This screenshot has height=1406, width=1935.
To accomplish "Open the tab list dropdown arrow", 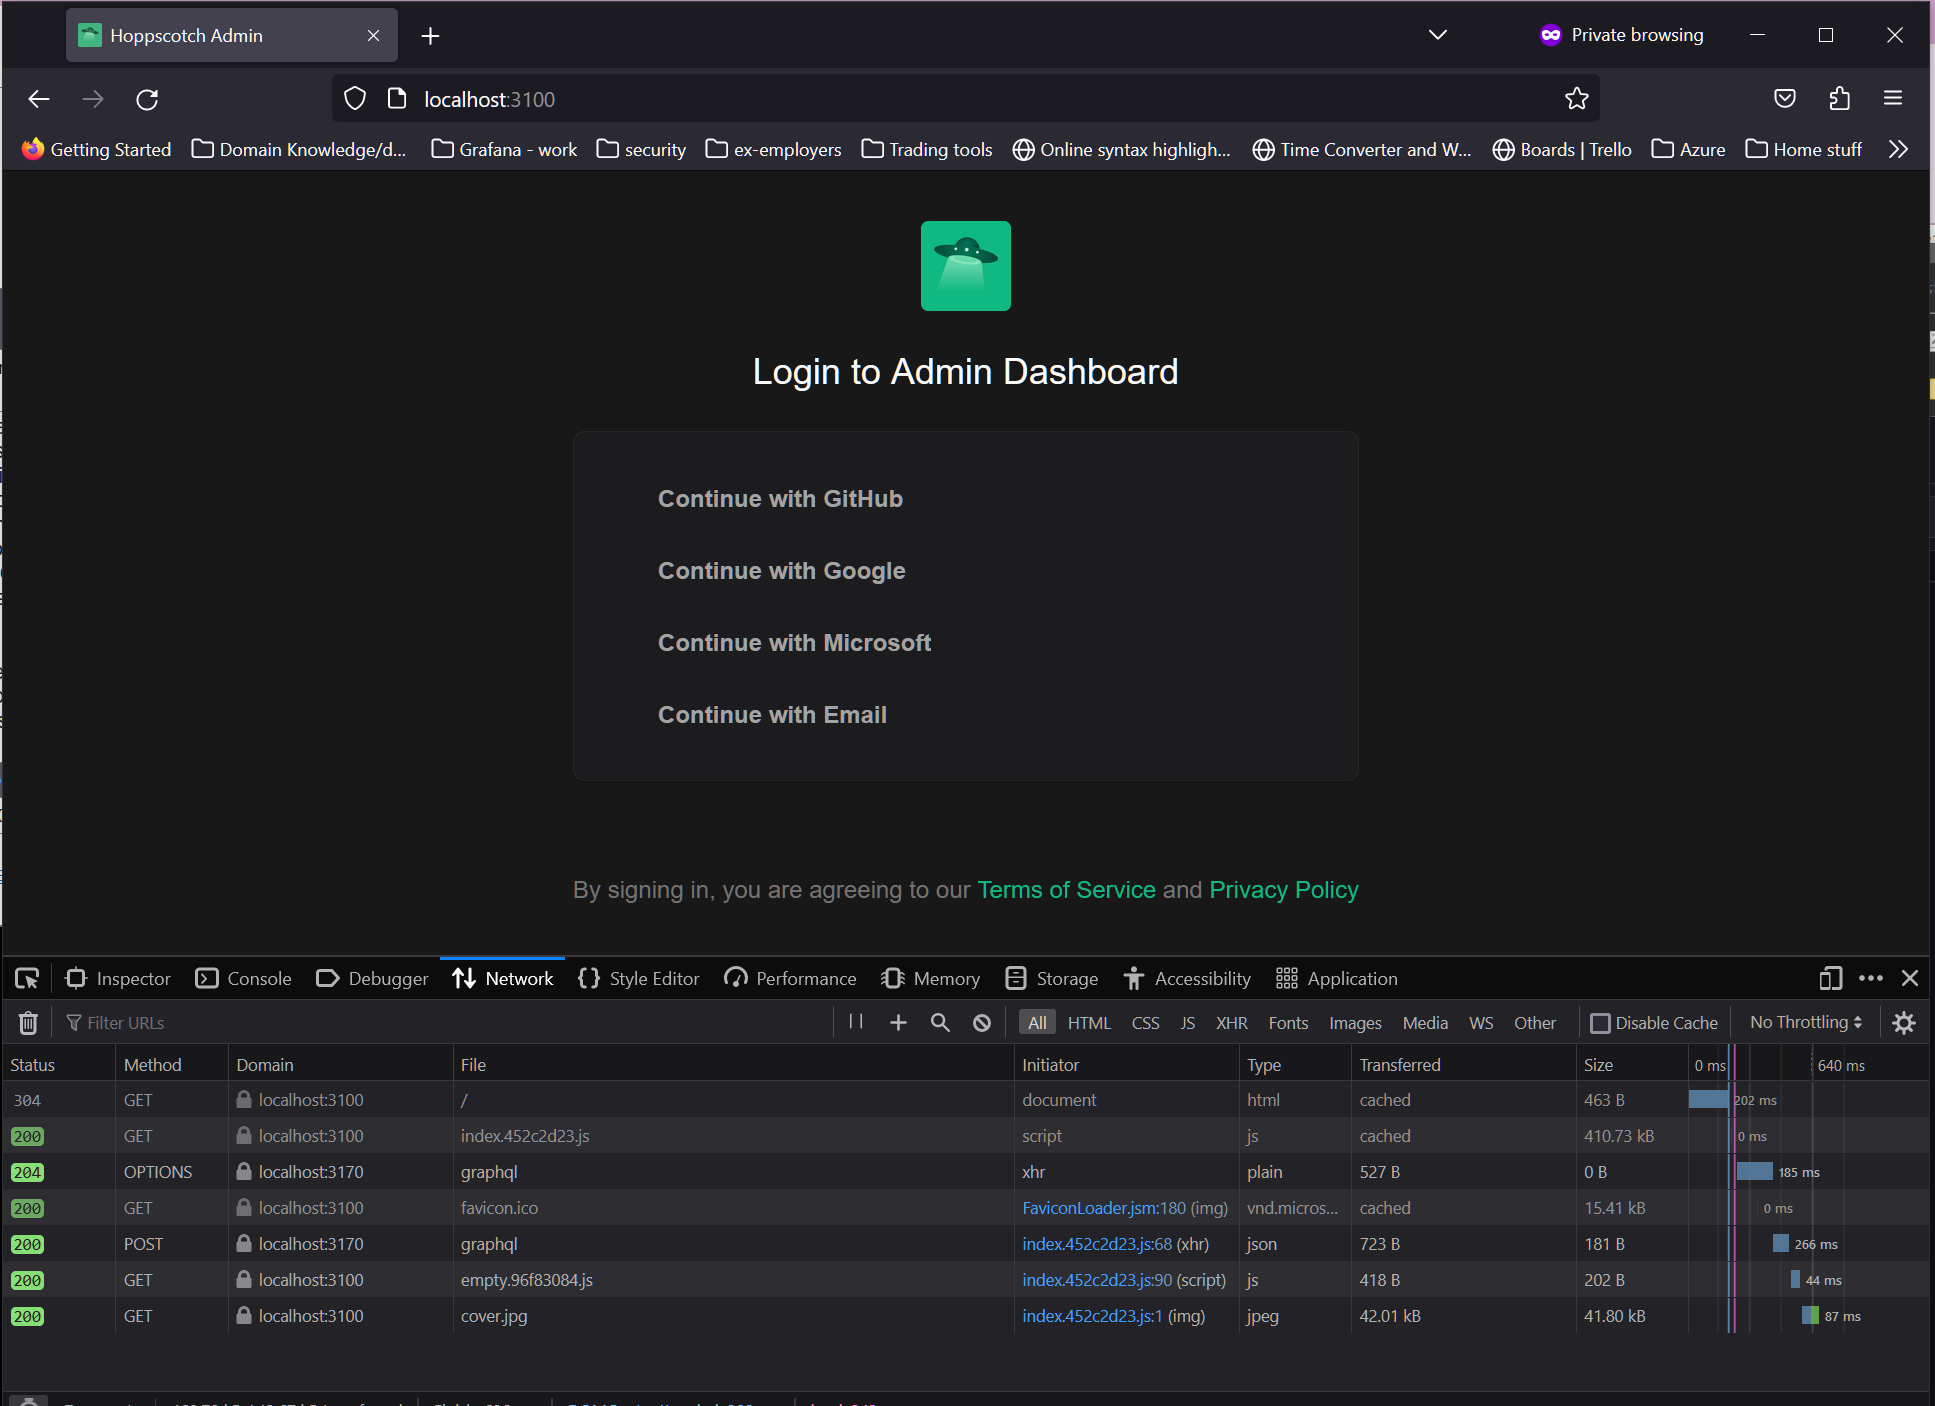I will (1437, 34).
